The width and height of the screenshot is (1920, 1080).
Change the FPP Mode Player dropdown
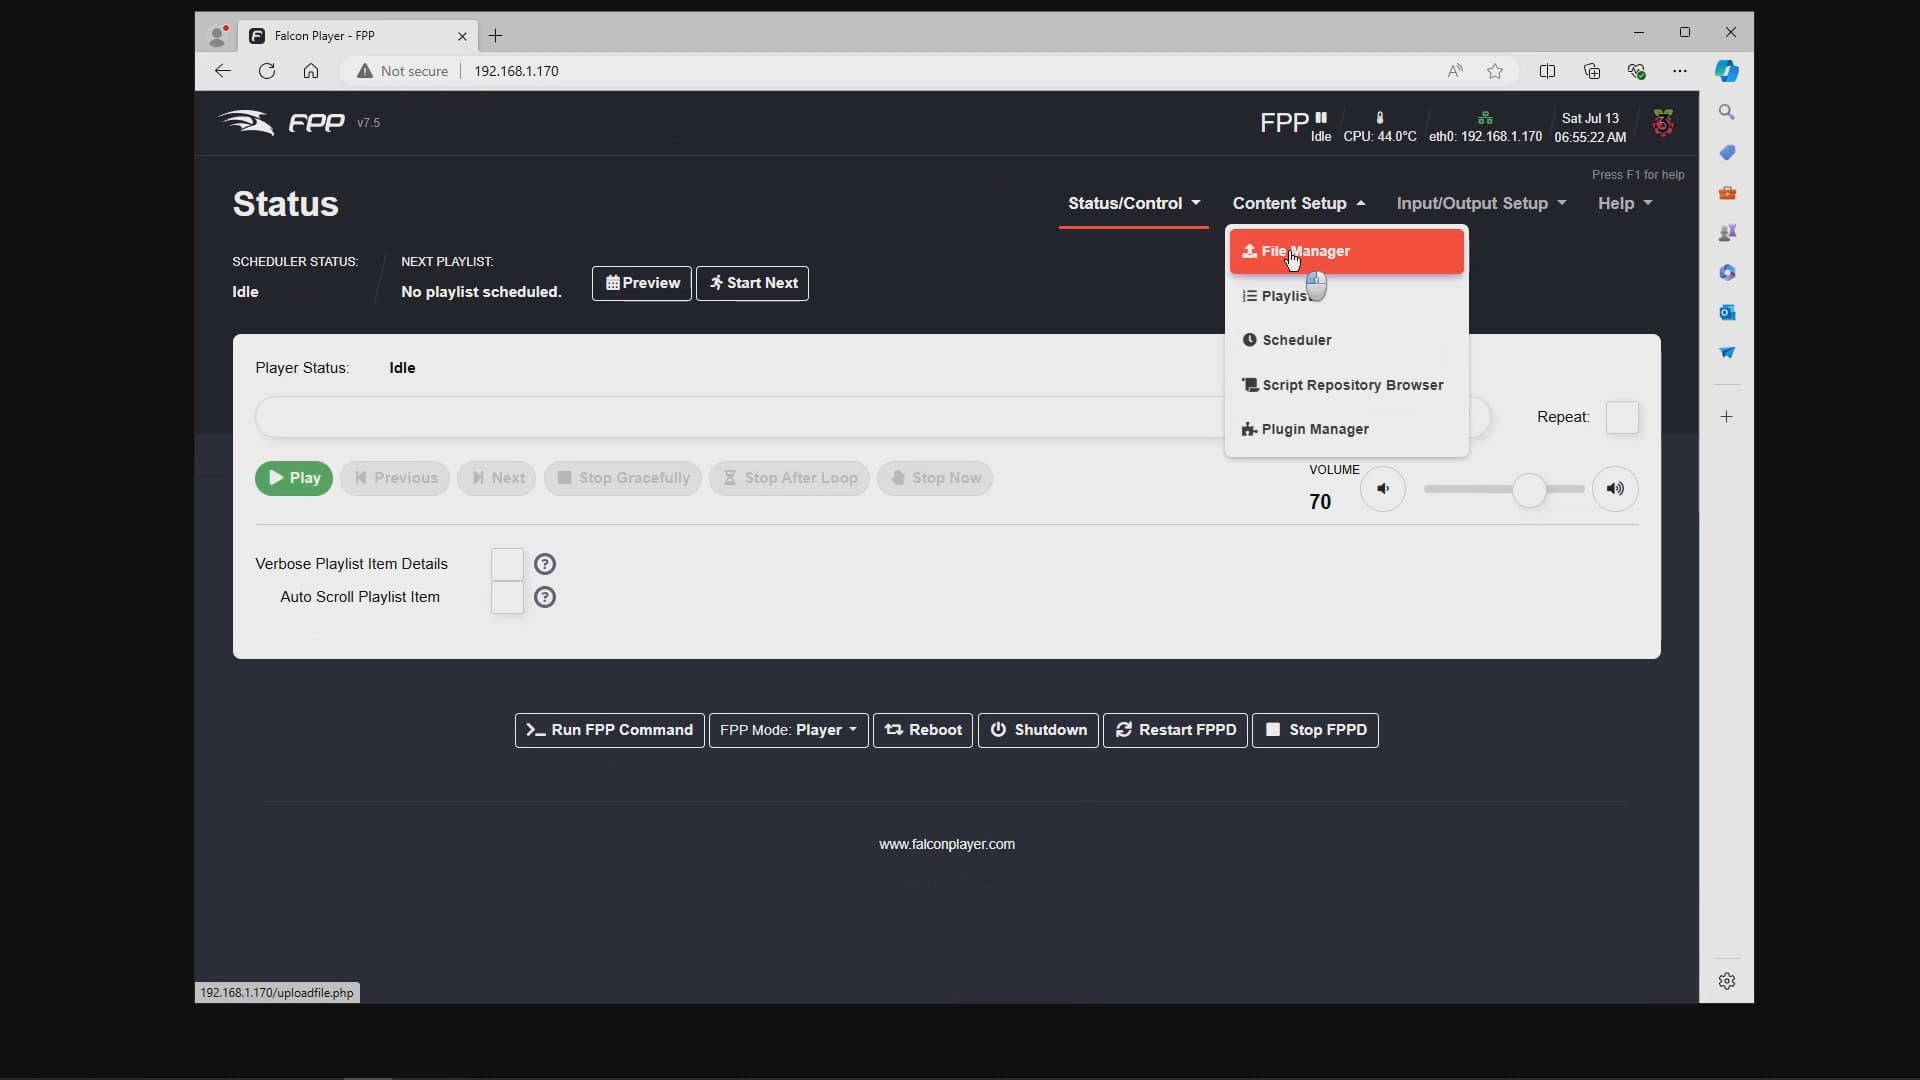tap(788, 730)
